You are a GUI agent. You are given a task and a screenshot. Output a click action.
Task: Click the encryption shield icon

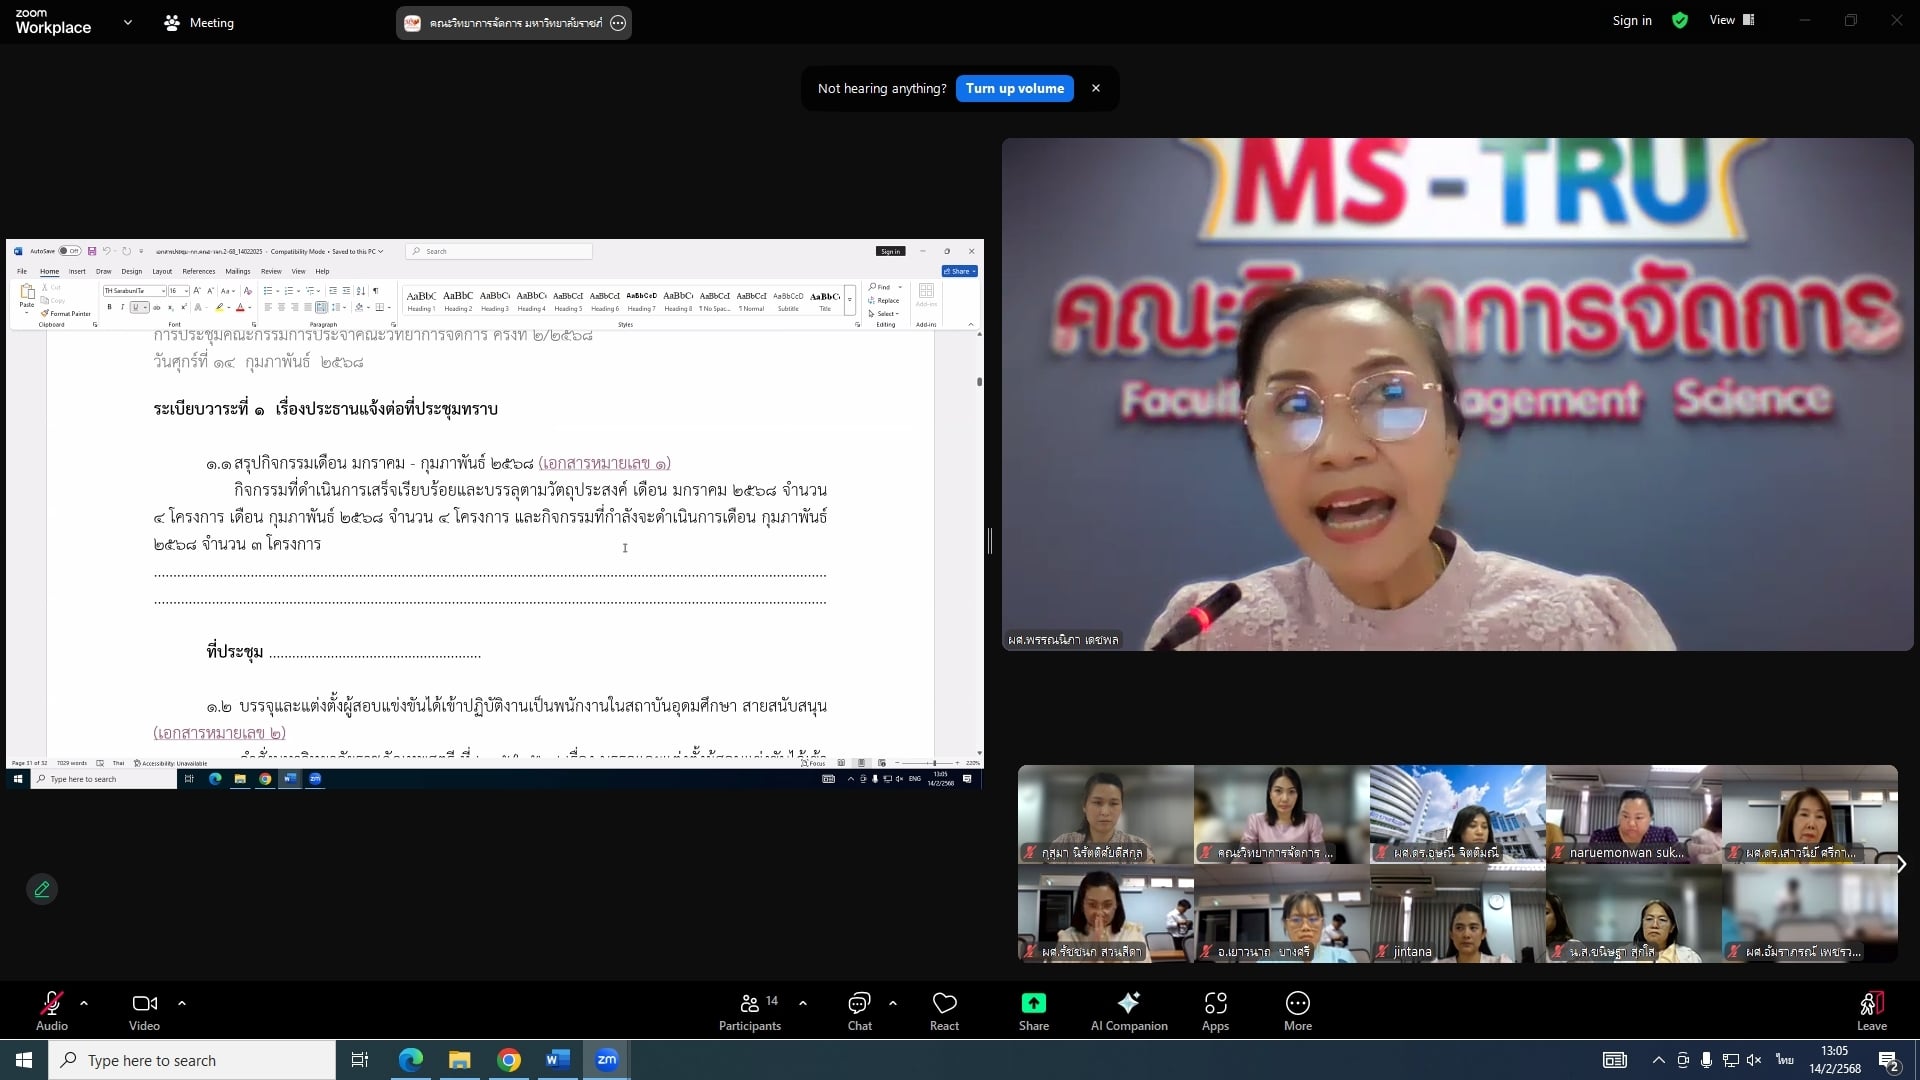pyautogui.click(x=1680, y=20)
